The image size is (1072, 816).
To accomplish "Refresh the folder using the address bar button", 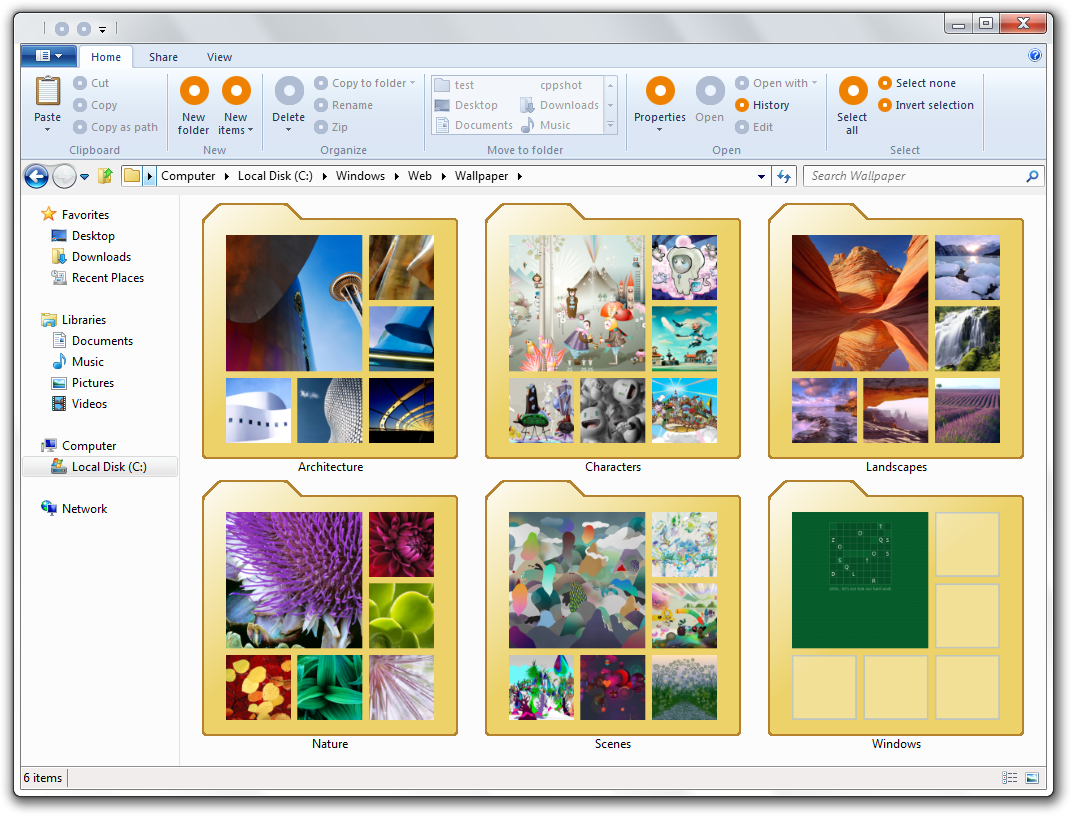I will pyautogui.click(x=785, y=176).
